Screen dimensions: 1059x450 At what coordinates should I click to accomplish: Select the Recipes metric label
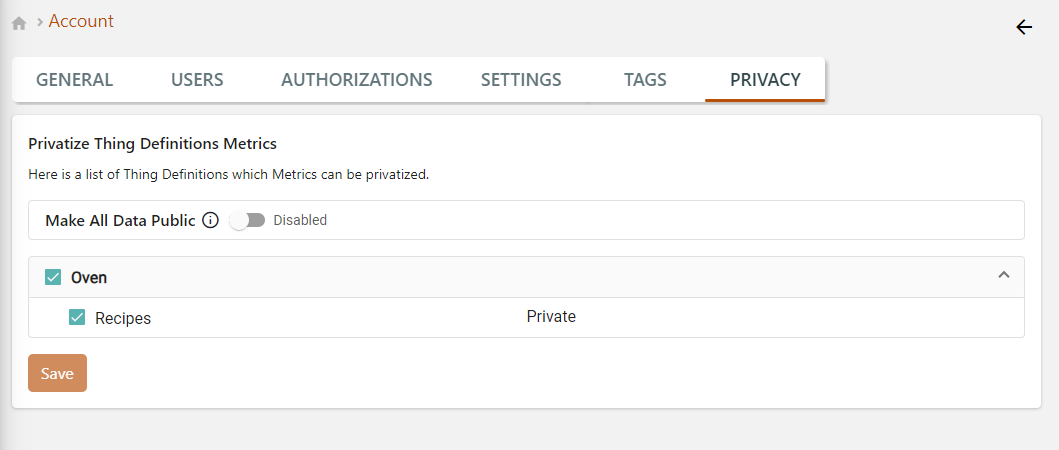click(x=123, y=318)
